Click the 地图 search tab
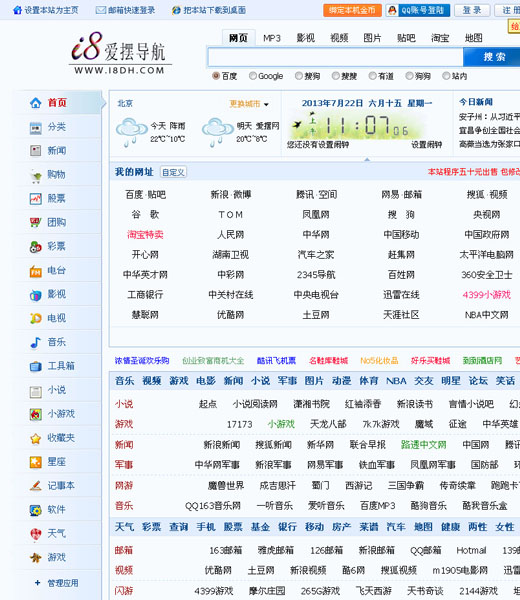The width and height of the screenshot is (520, 600). tap(474, 38)
